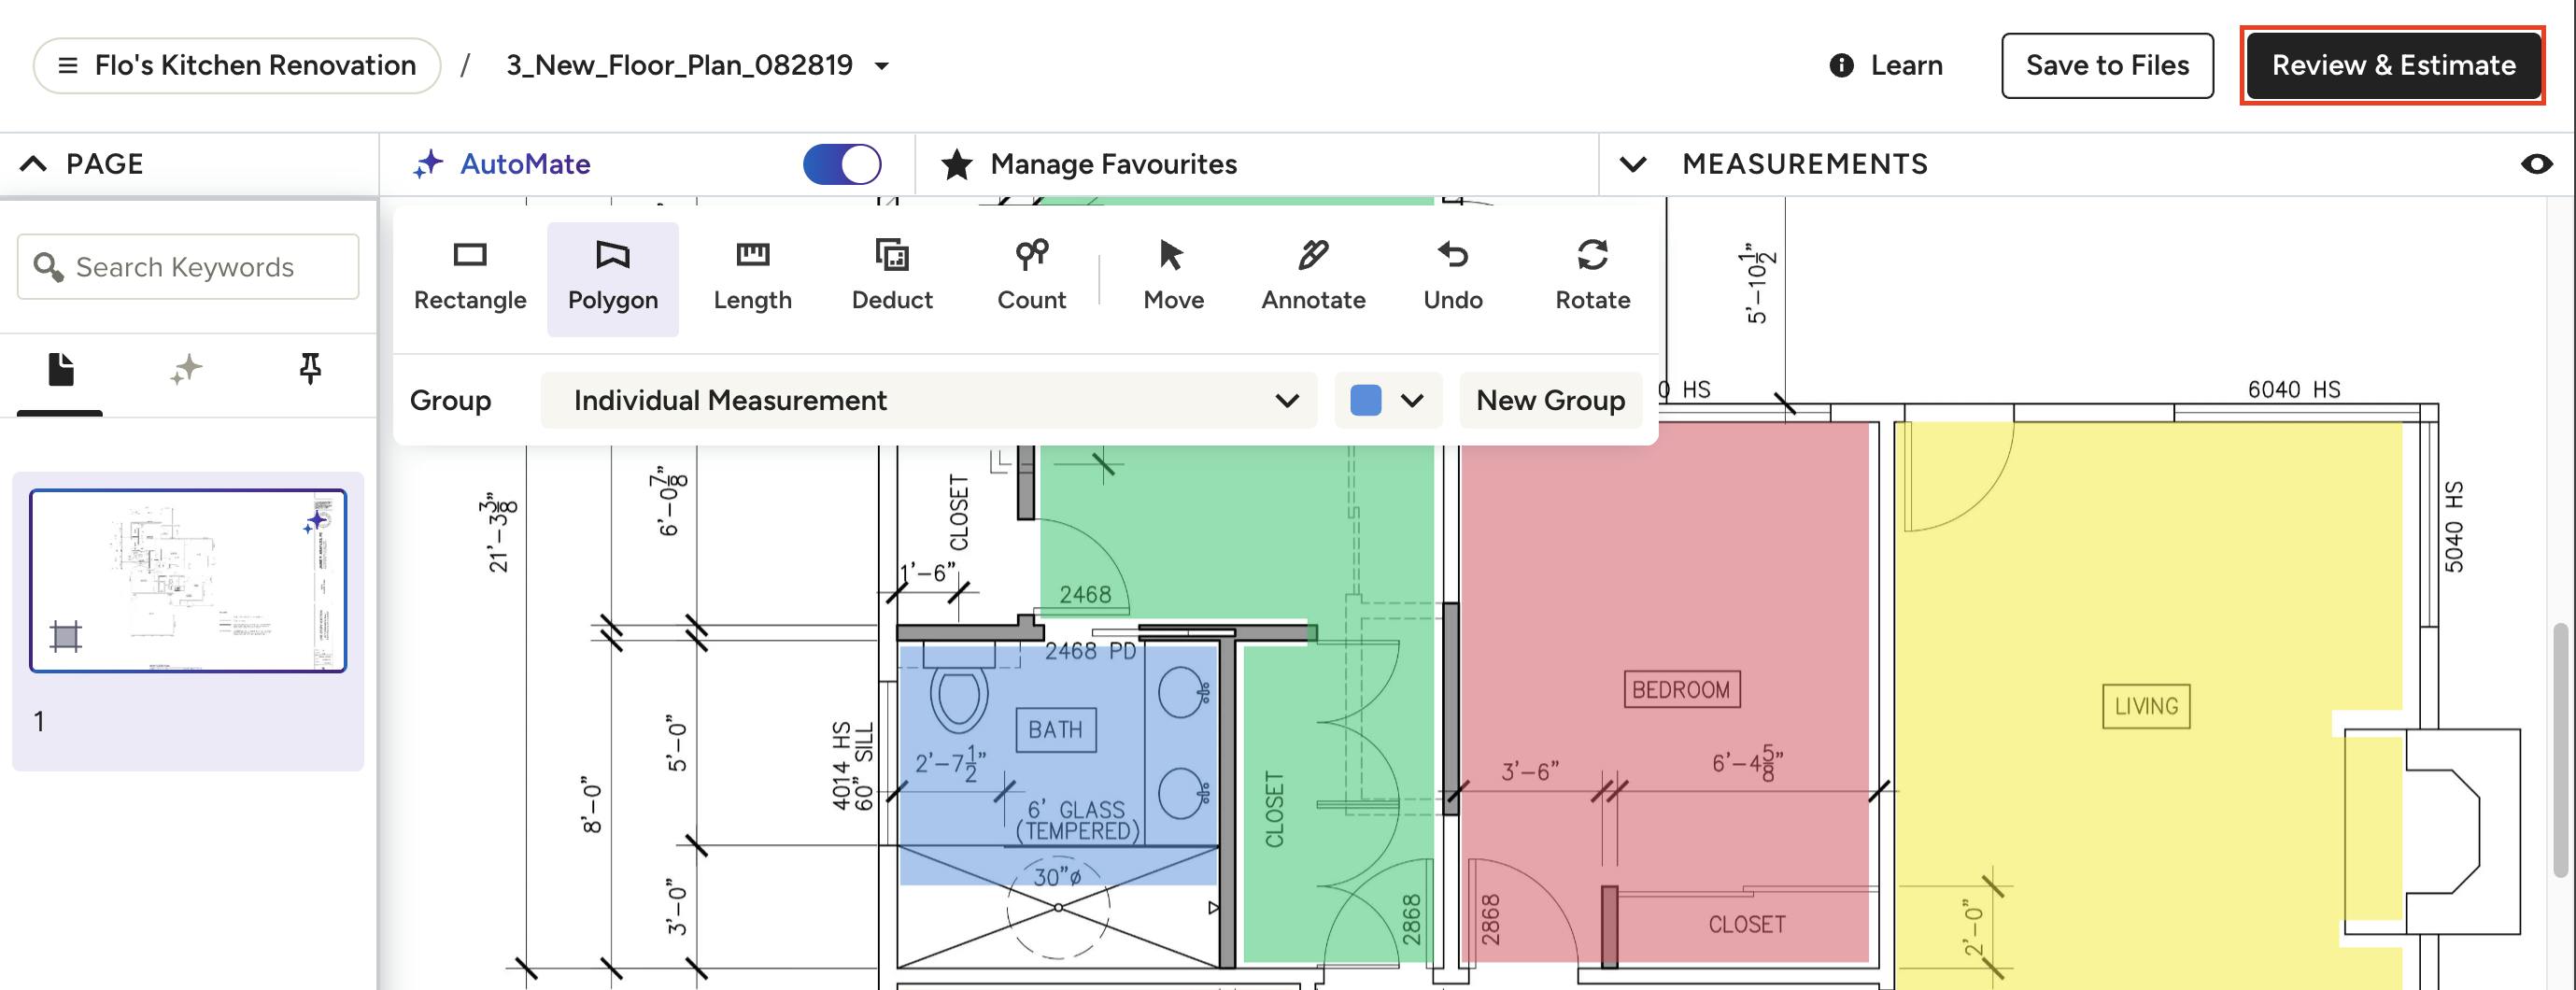
Task: Click the Learn info icon
Action: tap(1841, 66)
